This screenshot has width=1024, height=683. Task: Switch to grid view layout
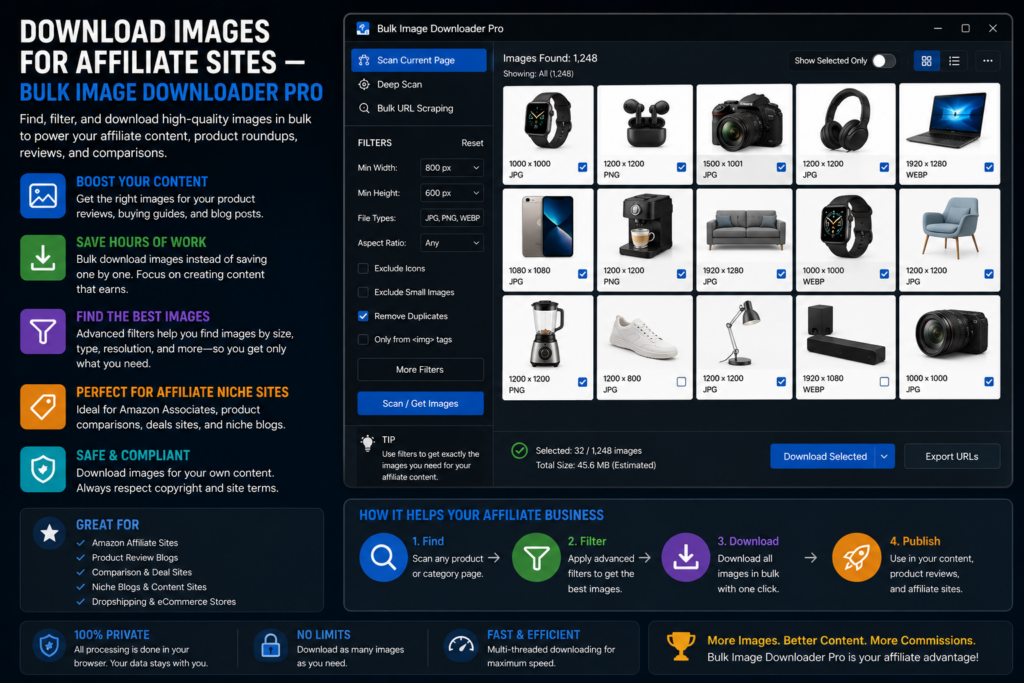(x=926, y=61)
